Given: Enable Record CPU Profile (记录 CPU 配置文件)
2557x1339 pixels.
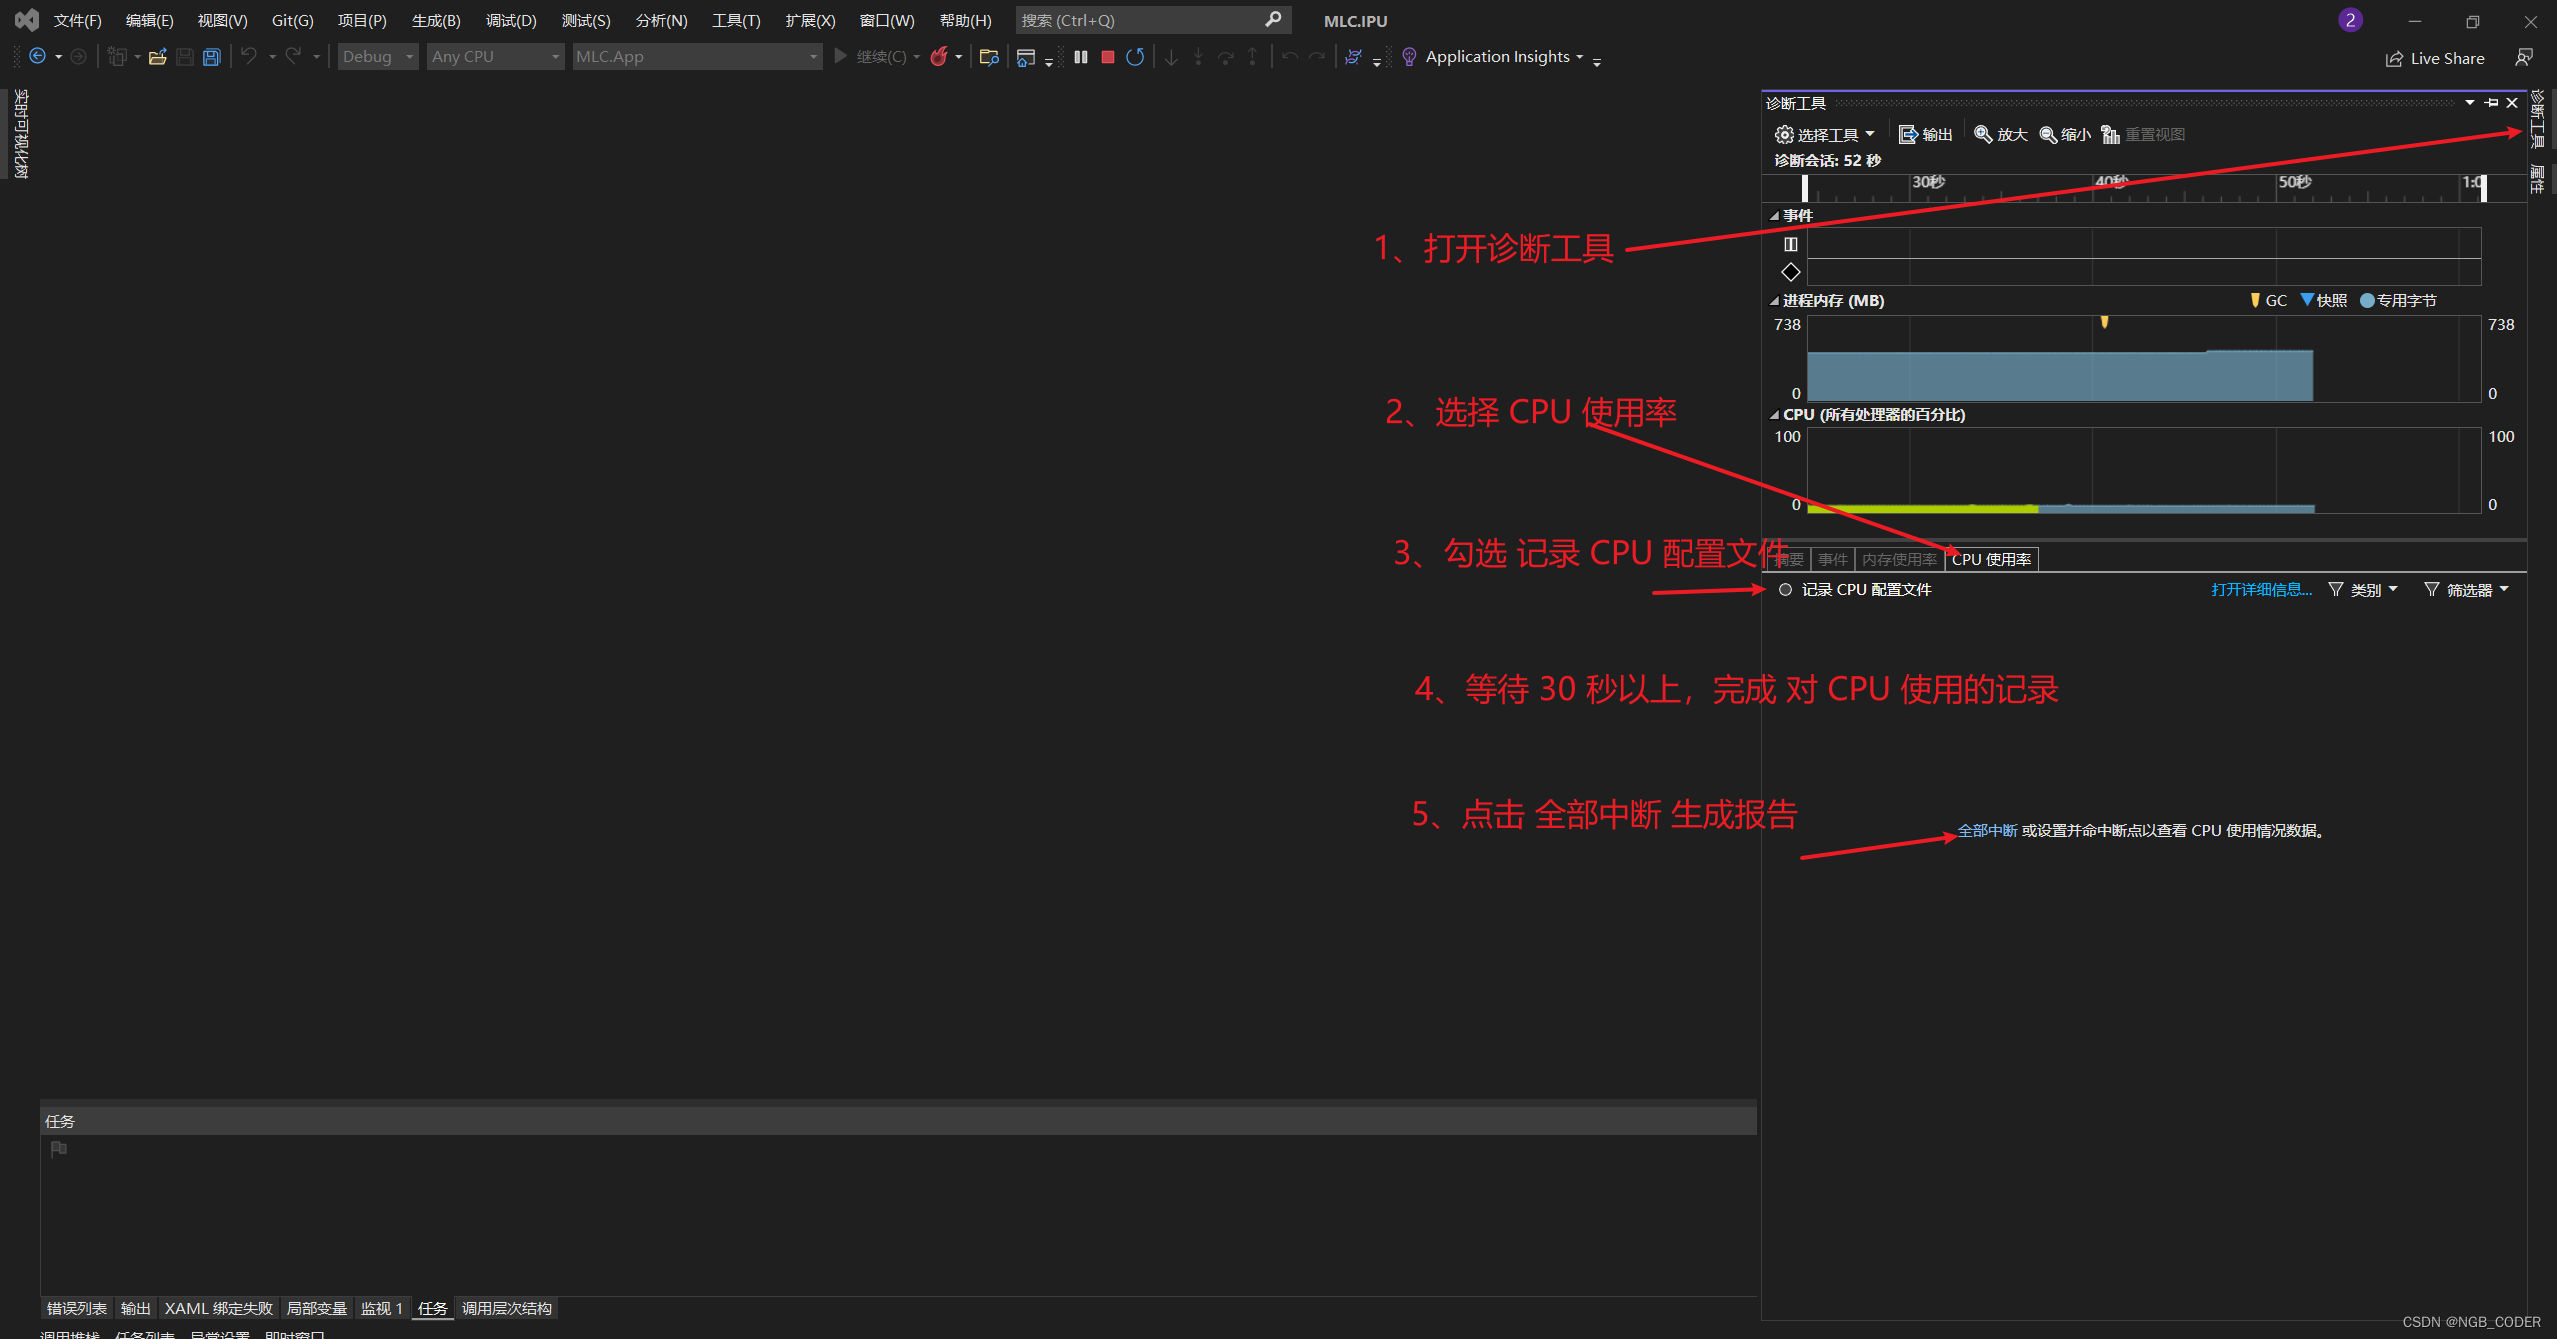Looking at the screenshot, I should 1785,590.
